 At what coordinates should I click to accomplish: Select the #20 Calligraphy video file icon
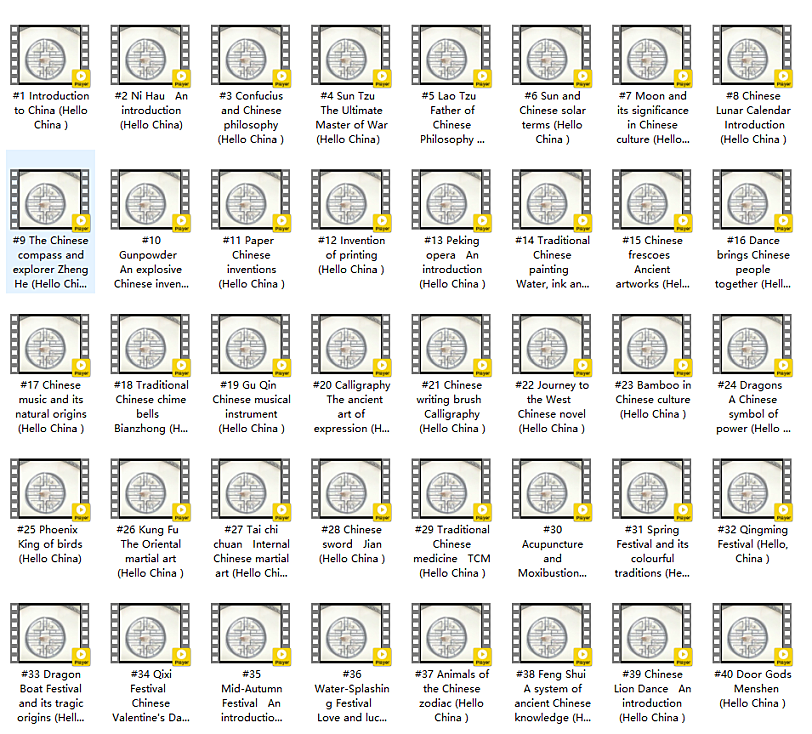coord(350,345)
